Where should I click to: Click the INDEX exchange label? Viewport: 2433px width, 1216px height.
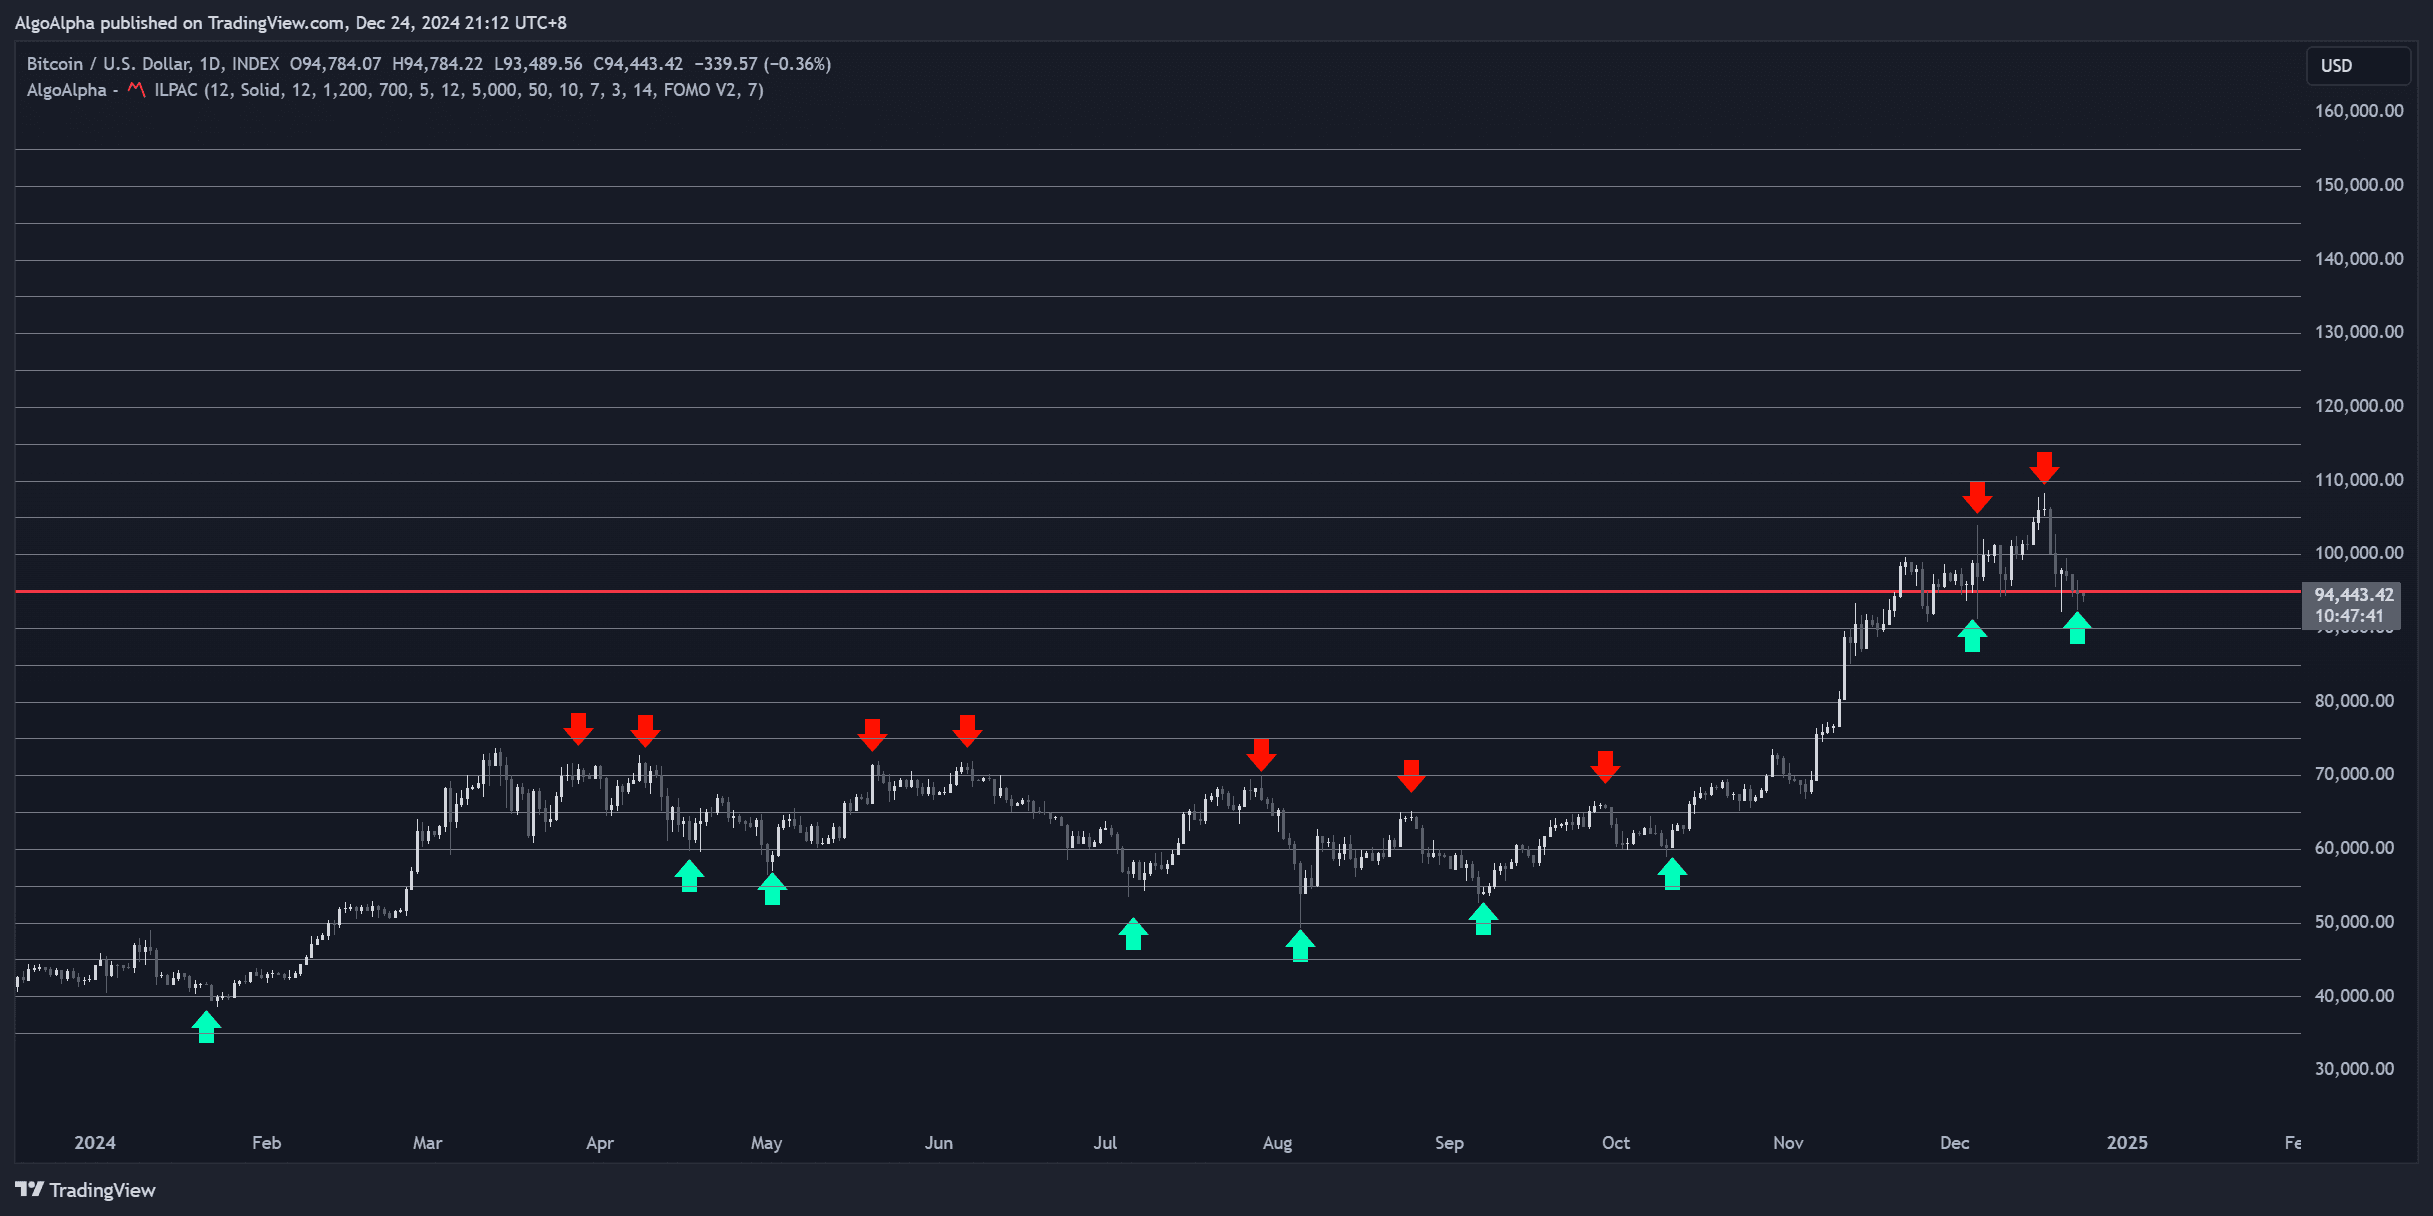tap(259, 63)
